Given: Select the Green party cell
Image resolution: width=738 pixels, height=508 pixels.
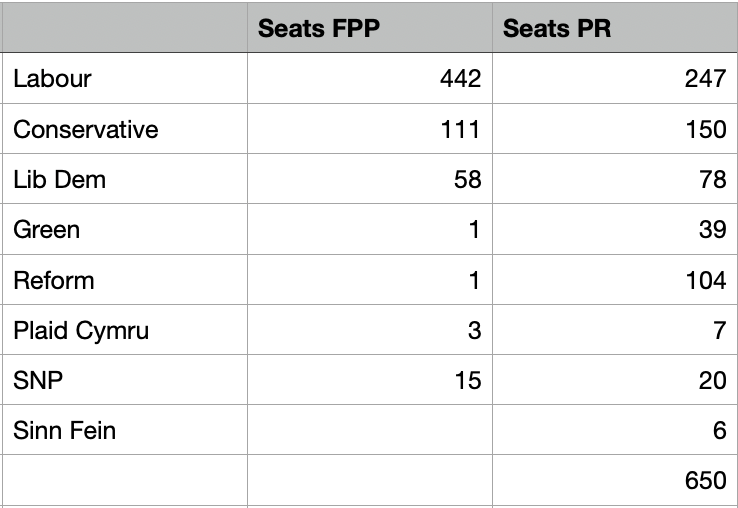Looking at the screenshot, I should [125, 230].
